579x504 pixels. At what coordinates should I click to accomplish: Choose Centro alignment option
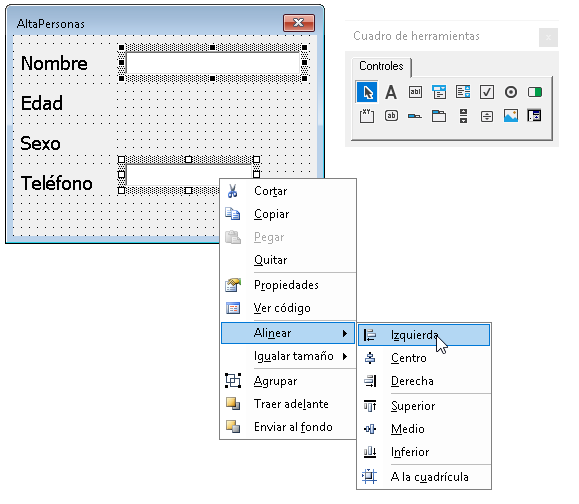tap(424, 358)
